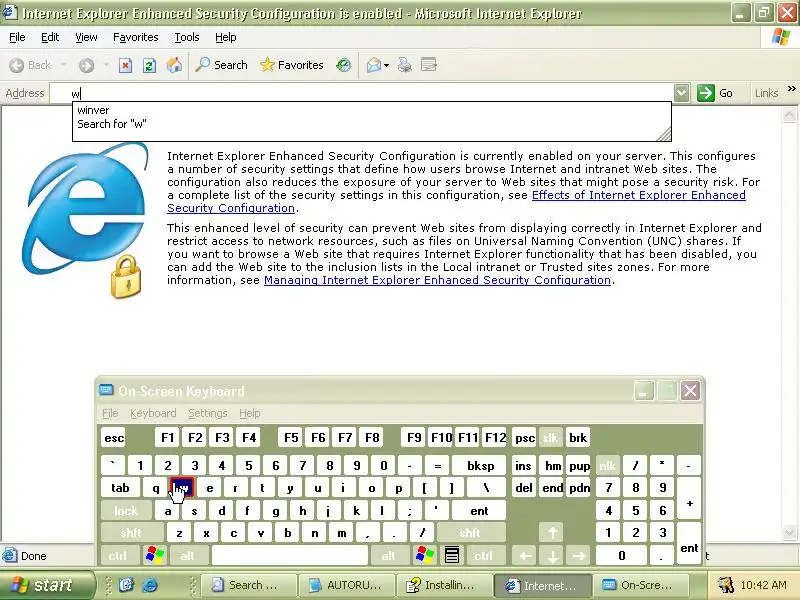Open Effects of Internet Explorer Enhanced link
The width and height of the screenshot is (800, 600).
(639, 195)
